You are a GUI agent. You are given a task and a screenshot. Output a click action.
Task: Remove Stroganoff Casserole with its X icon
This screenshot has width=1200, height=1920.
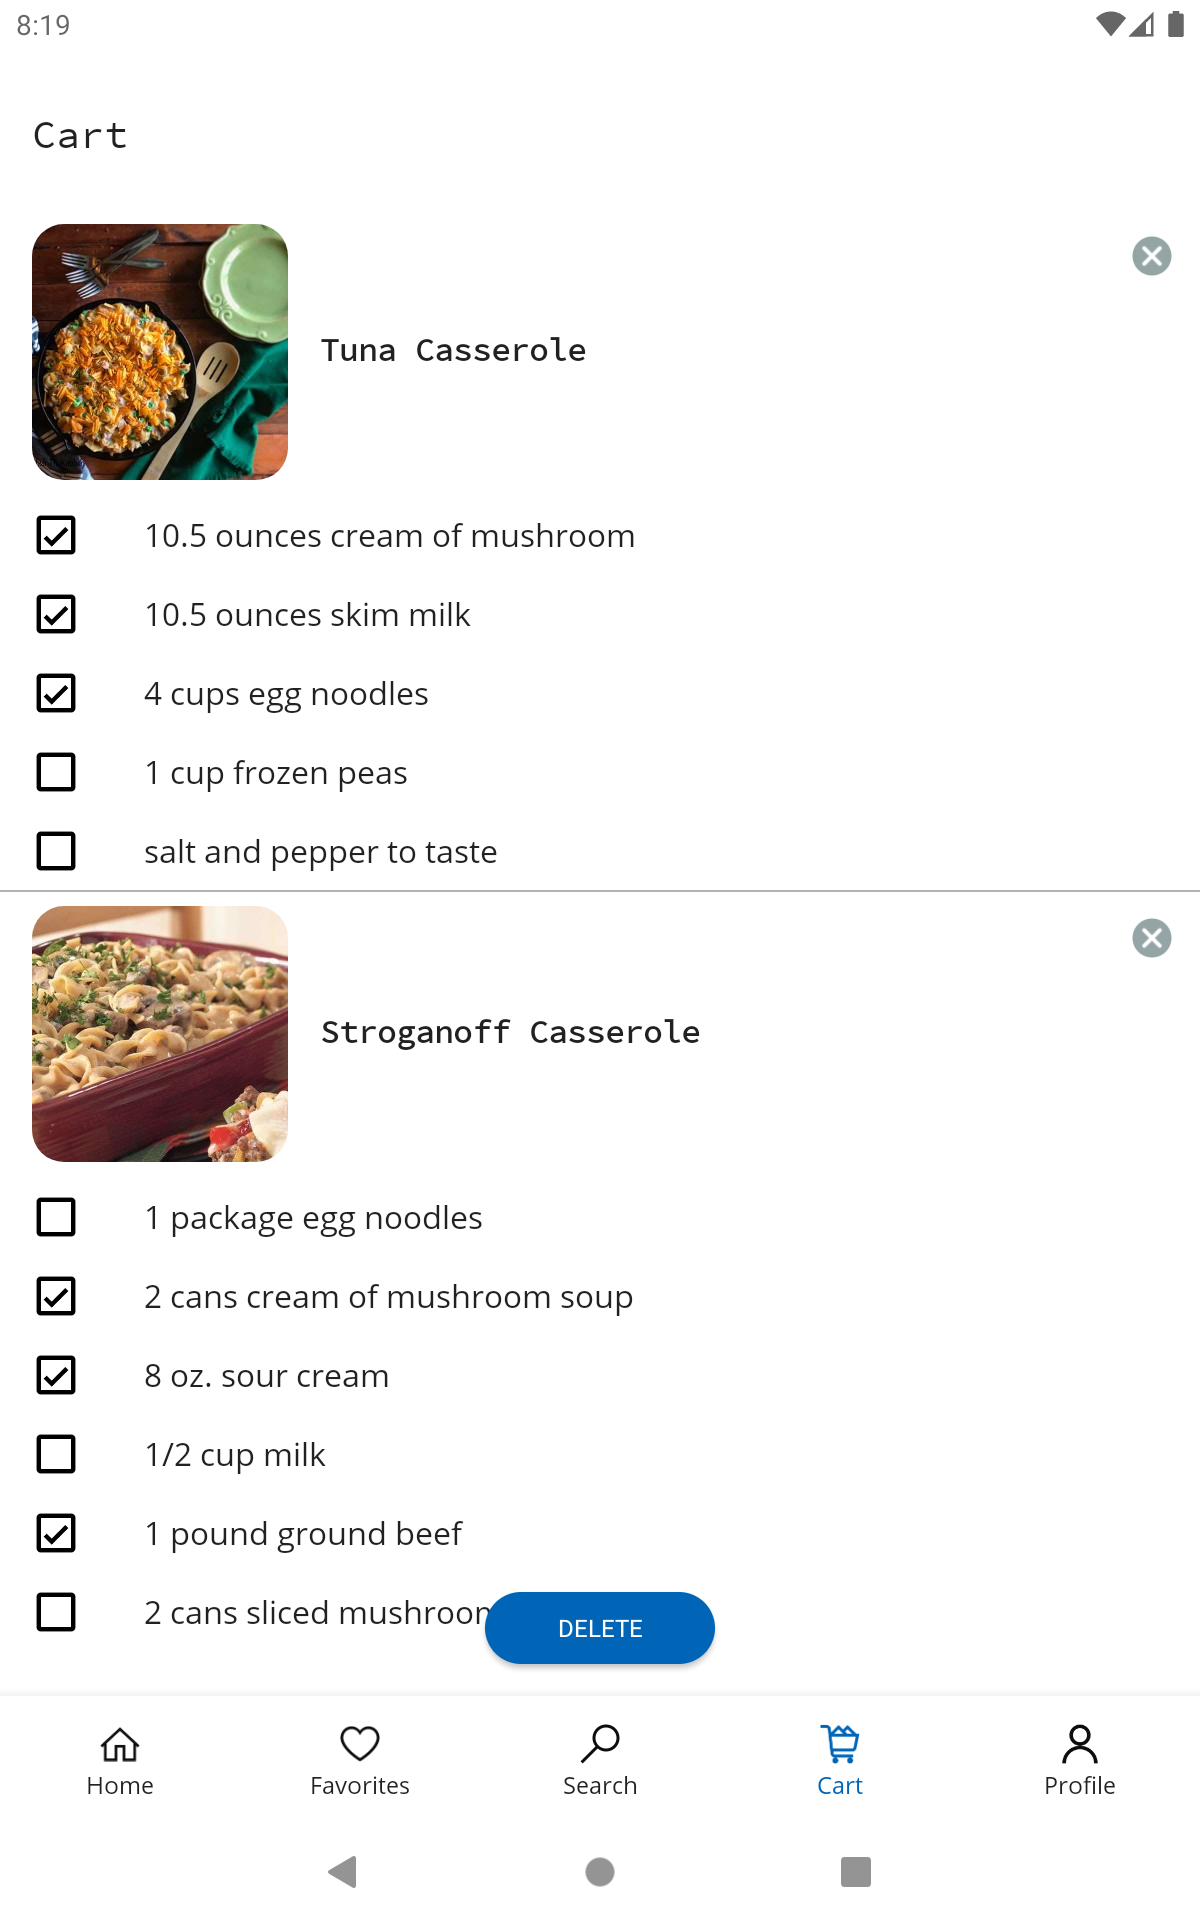(1151, 938)
